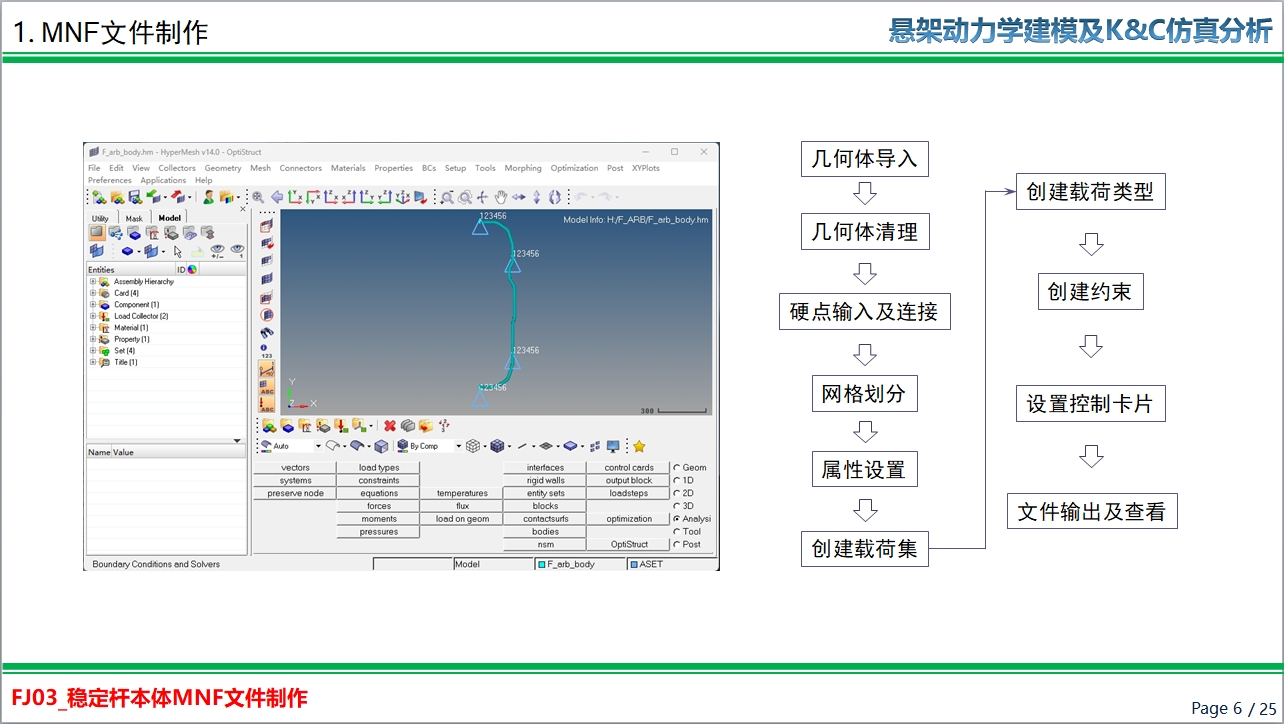Click the Export Solver Deck red arrow icon
Image resolution: width=1284 pixels, height=724 pixels.
point(177,197)
